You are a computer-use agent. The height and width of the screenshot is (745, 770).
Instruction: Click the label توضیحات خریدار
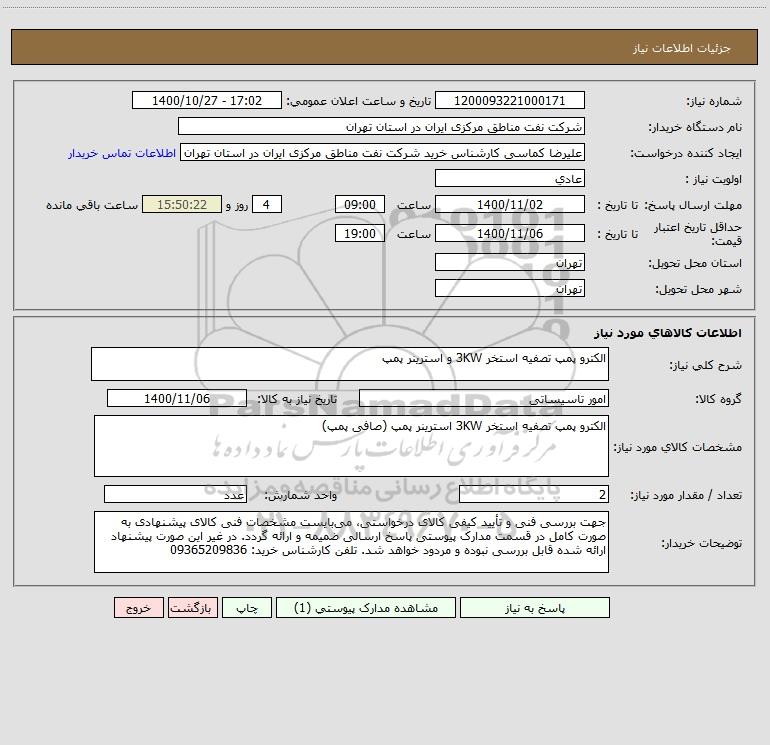[701, 543]
